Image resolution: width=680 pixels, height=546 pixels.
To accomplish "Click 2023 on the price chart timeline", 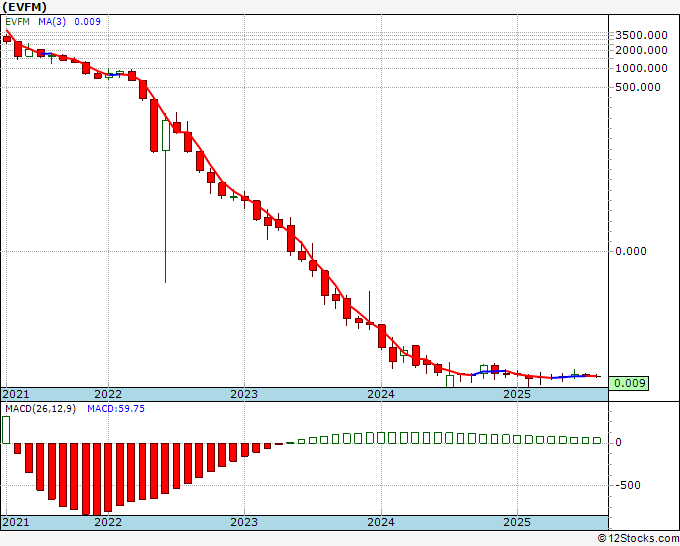I will (244, 394).
